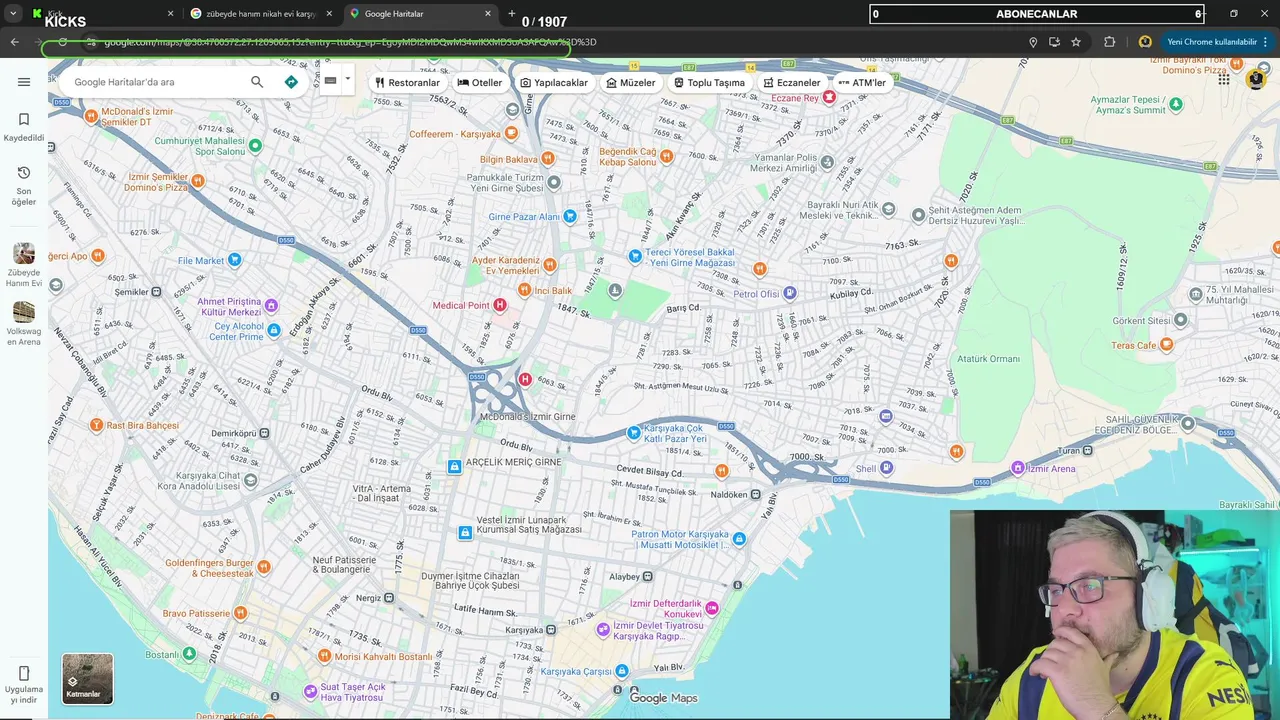
Task: Select the Teras Cafe pin
Action: 1166,345
